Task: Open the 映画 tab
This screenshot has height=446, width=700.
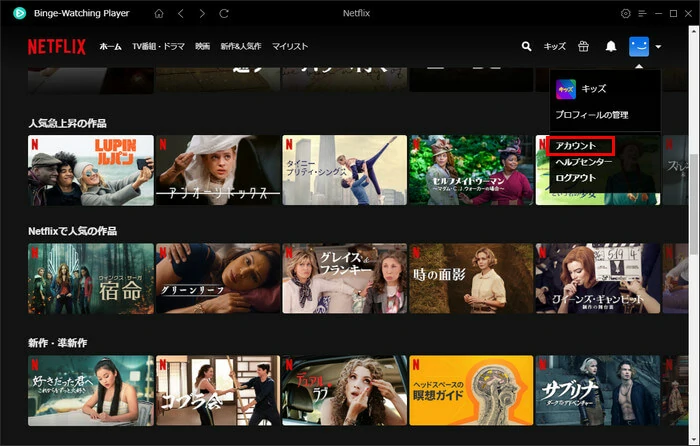Action: 203,46
